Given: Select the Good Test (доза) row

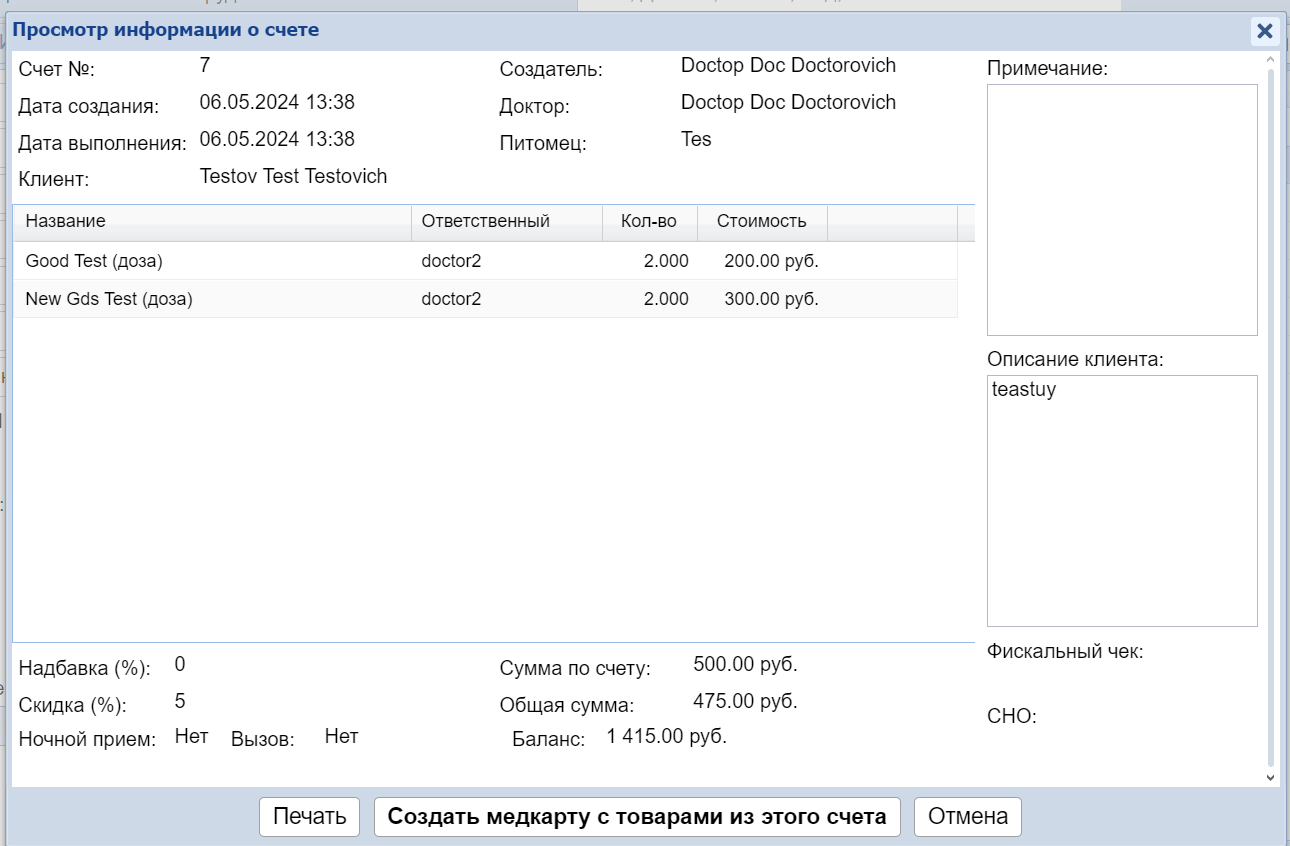Looking at the screenshot, I should pos(94,261).
